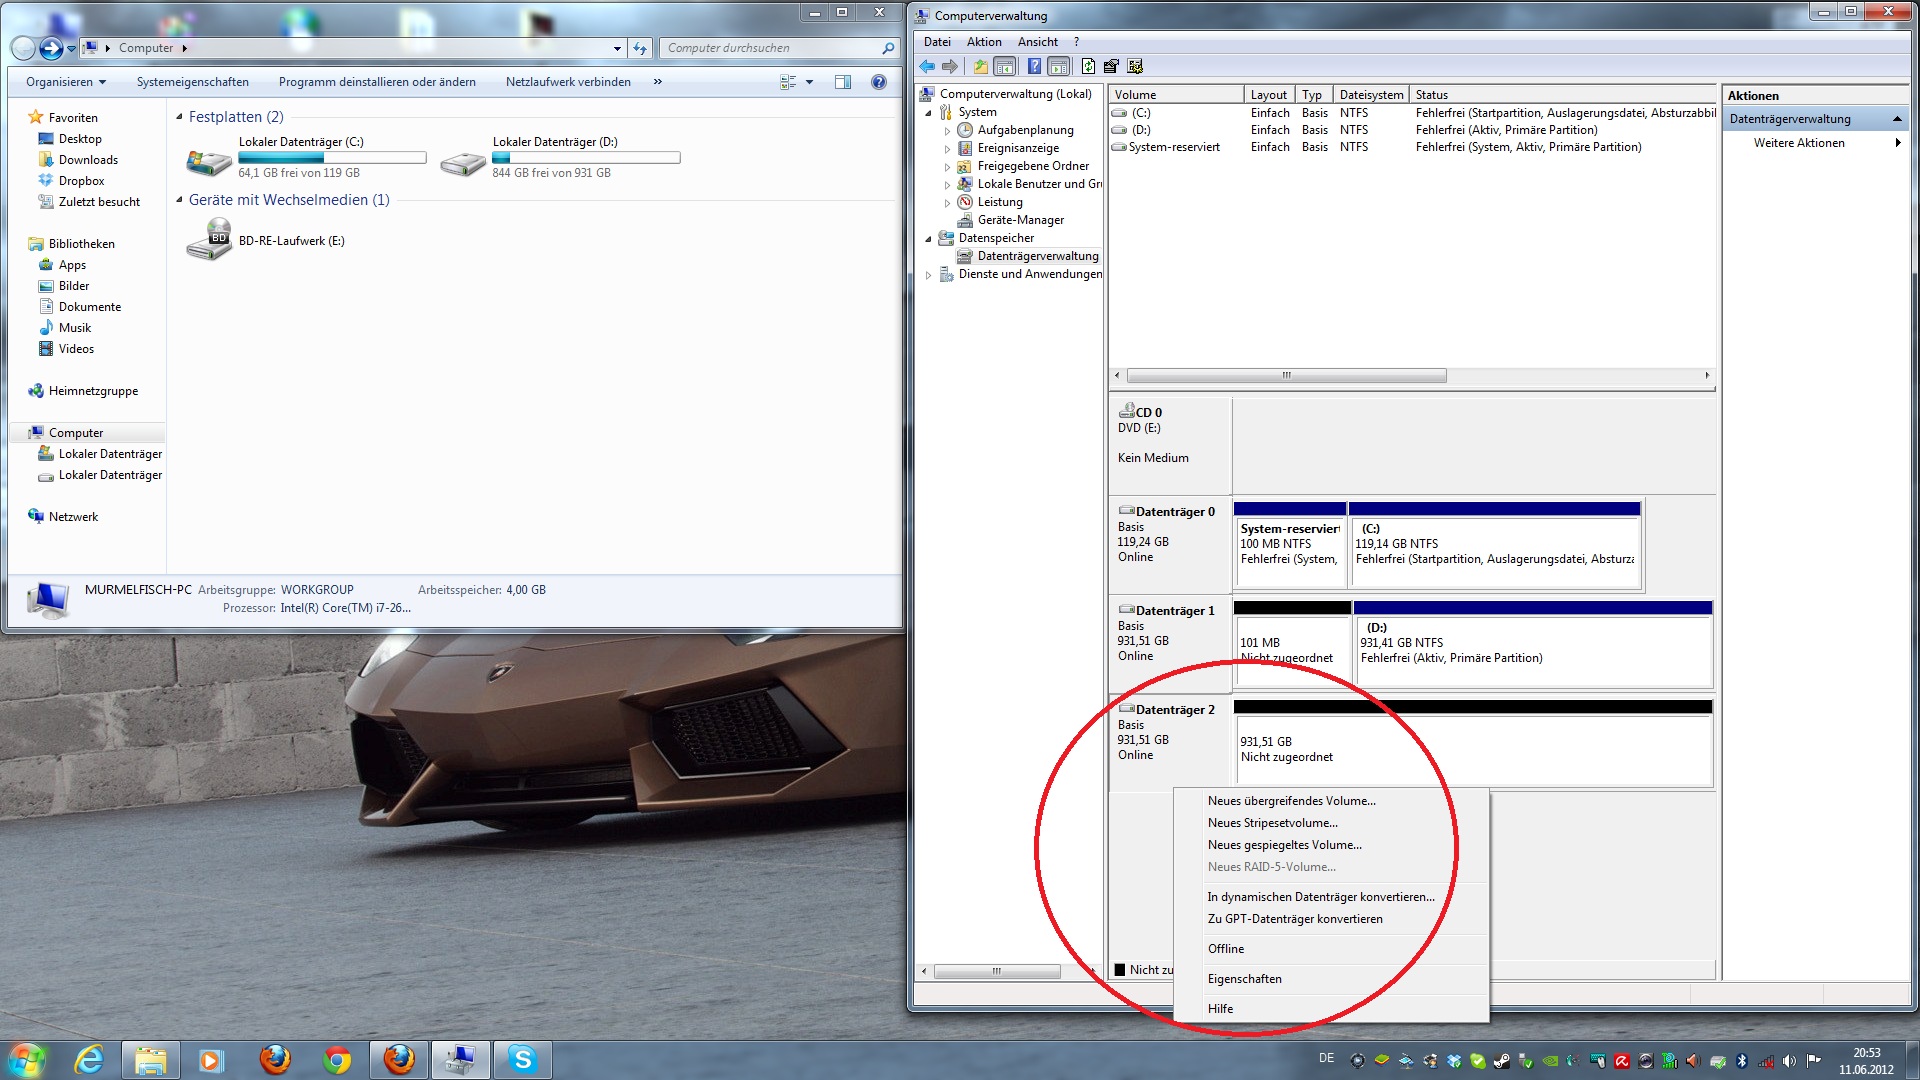Click the volume list horizontal scrollbar
1920x1080 pixels.
1285,376
